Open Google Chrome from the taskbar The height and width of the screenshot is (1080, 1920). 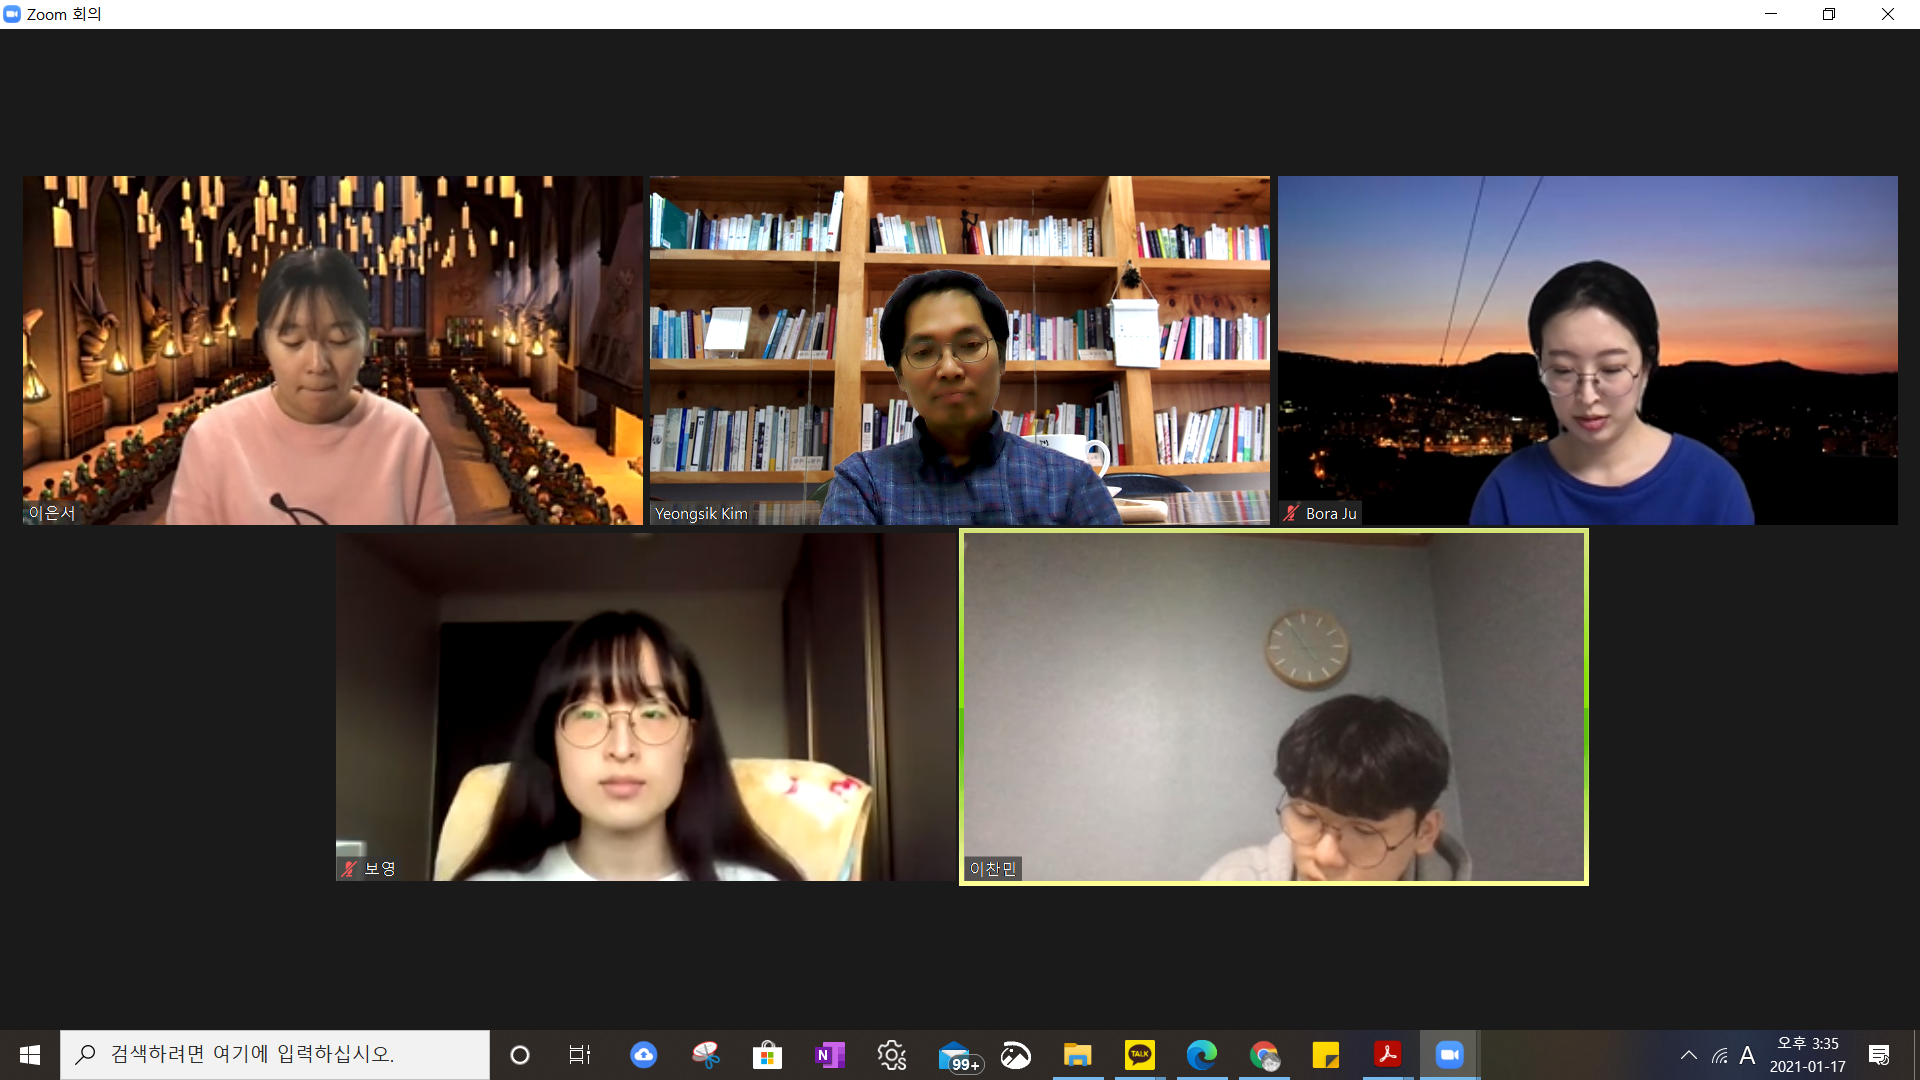tap(1264, 1055)
